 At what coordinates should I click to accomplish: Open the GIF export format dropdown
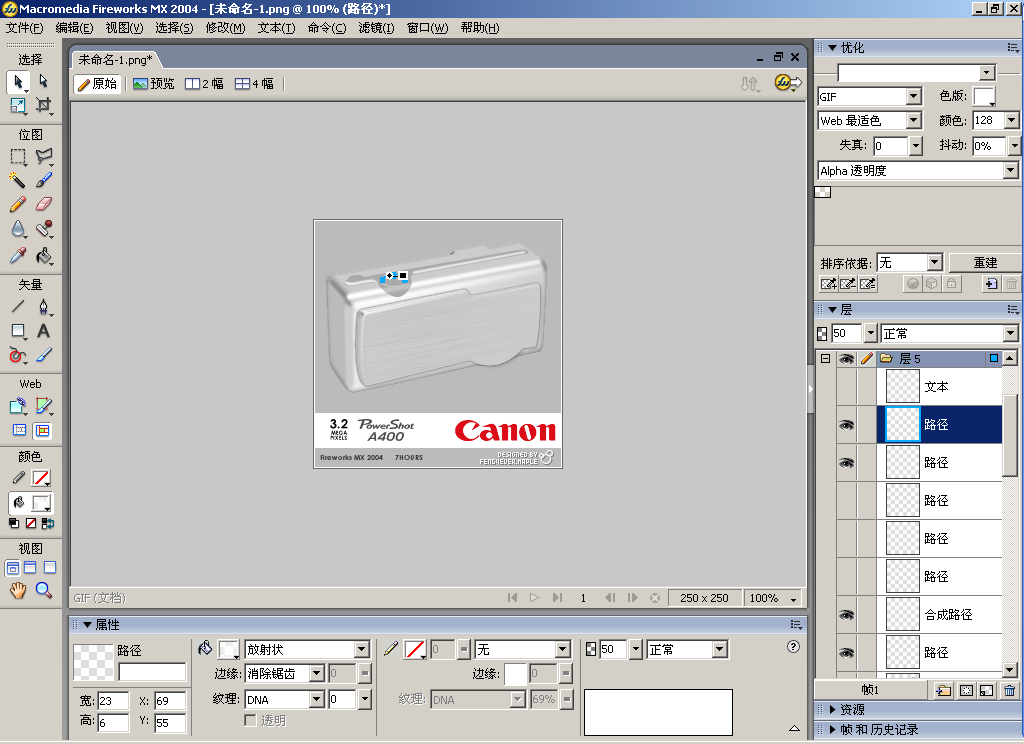914,97
